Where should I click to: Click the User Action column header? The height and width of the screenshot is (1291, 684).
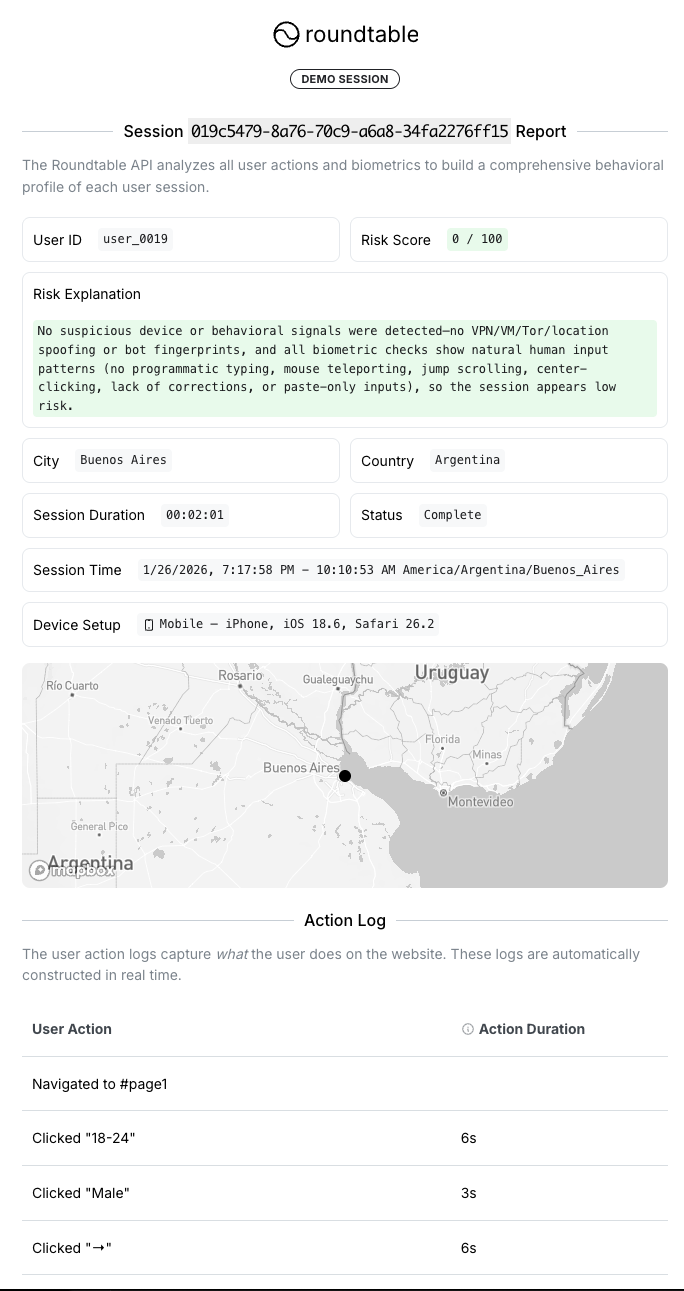click(72, 1029)
